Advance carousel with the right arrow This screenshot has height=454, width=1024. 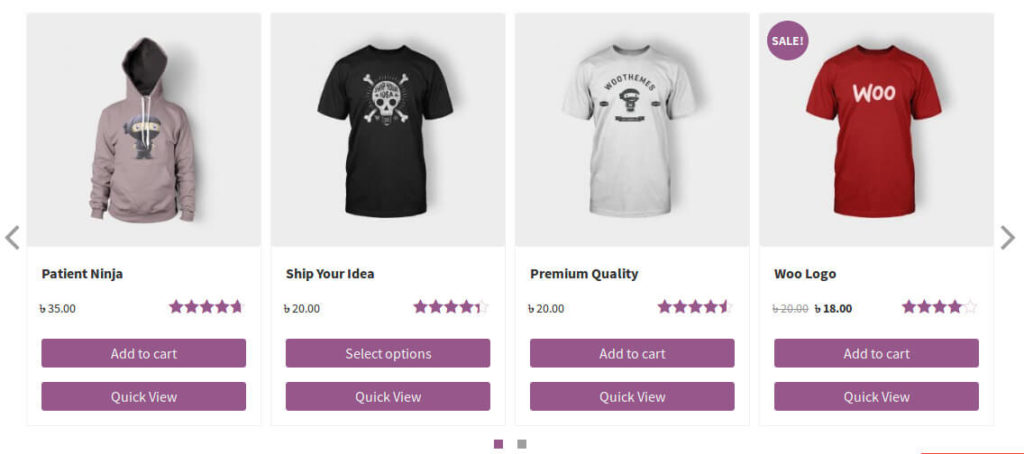tap(1008, 238)
